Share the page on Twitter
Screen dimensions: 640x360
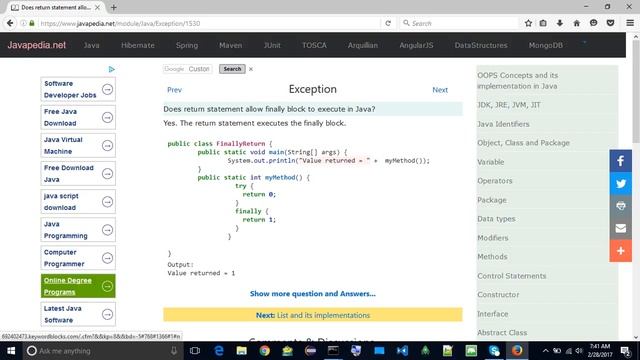coord(620,183)
